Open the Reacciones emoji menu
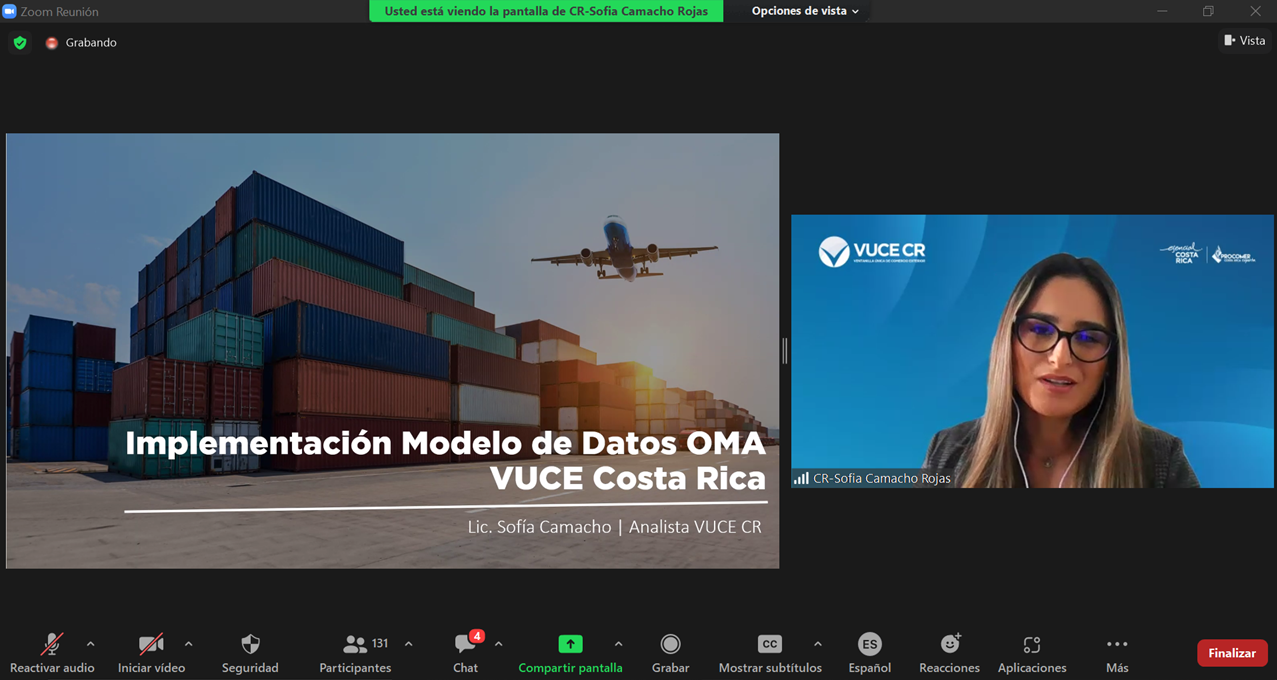1277x680 pixels. pyautogui.click(x=950, y=653)
